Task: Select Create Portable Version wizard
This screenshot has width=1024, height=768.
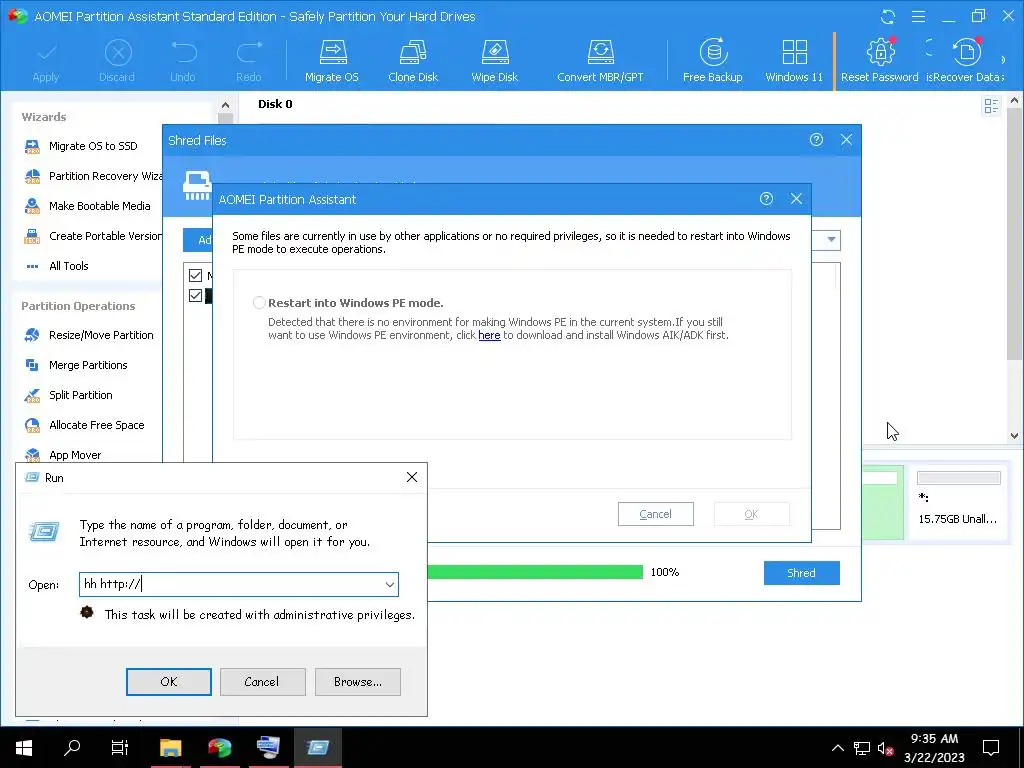Action: pyautogui.click(x=92, y=236)
